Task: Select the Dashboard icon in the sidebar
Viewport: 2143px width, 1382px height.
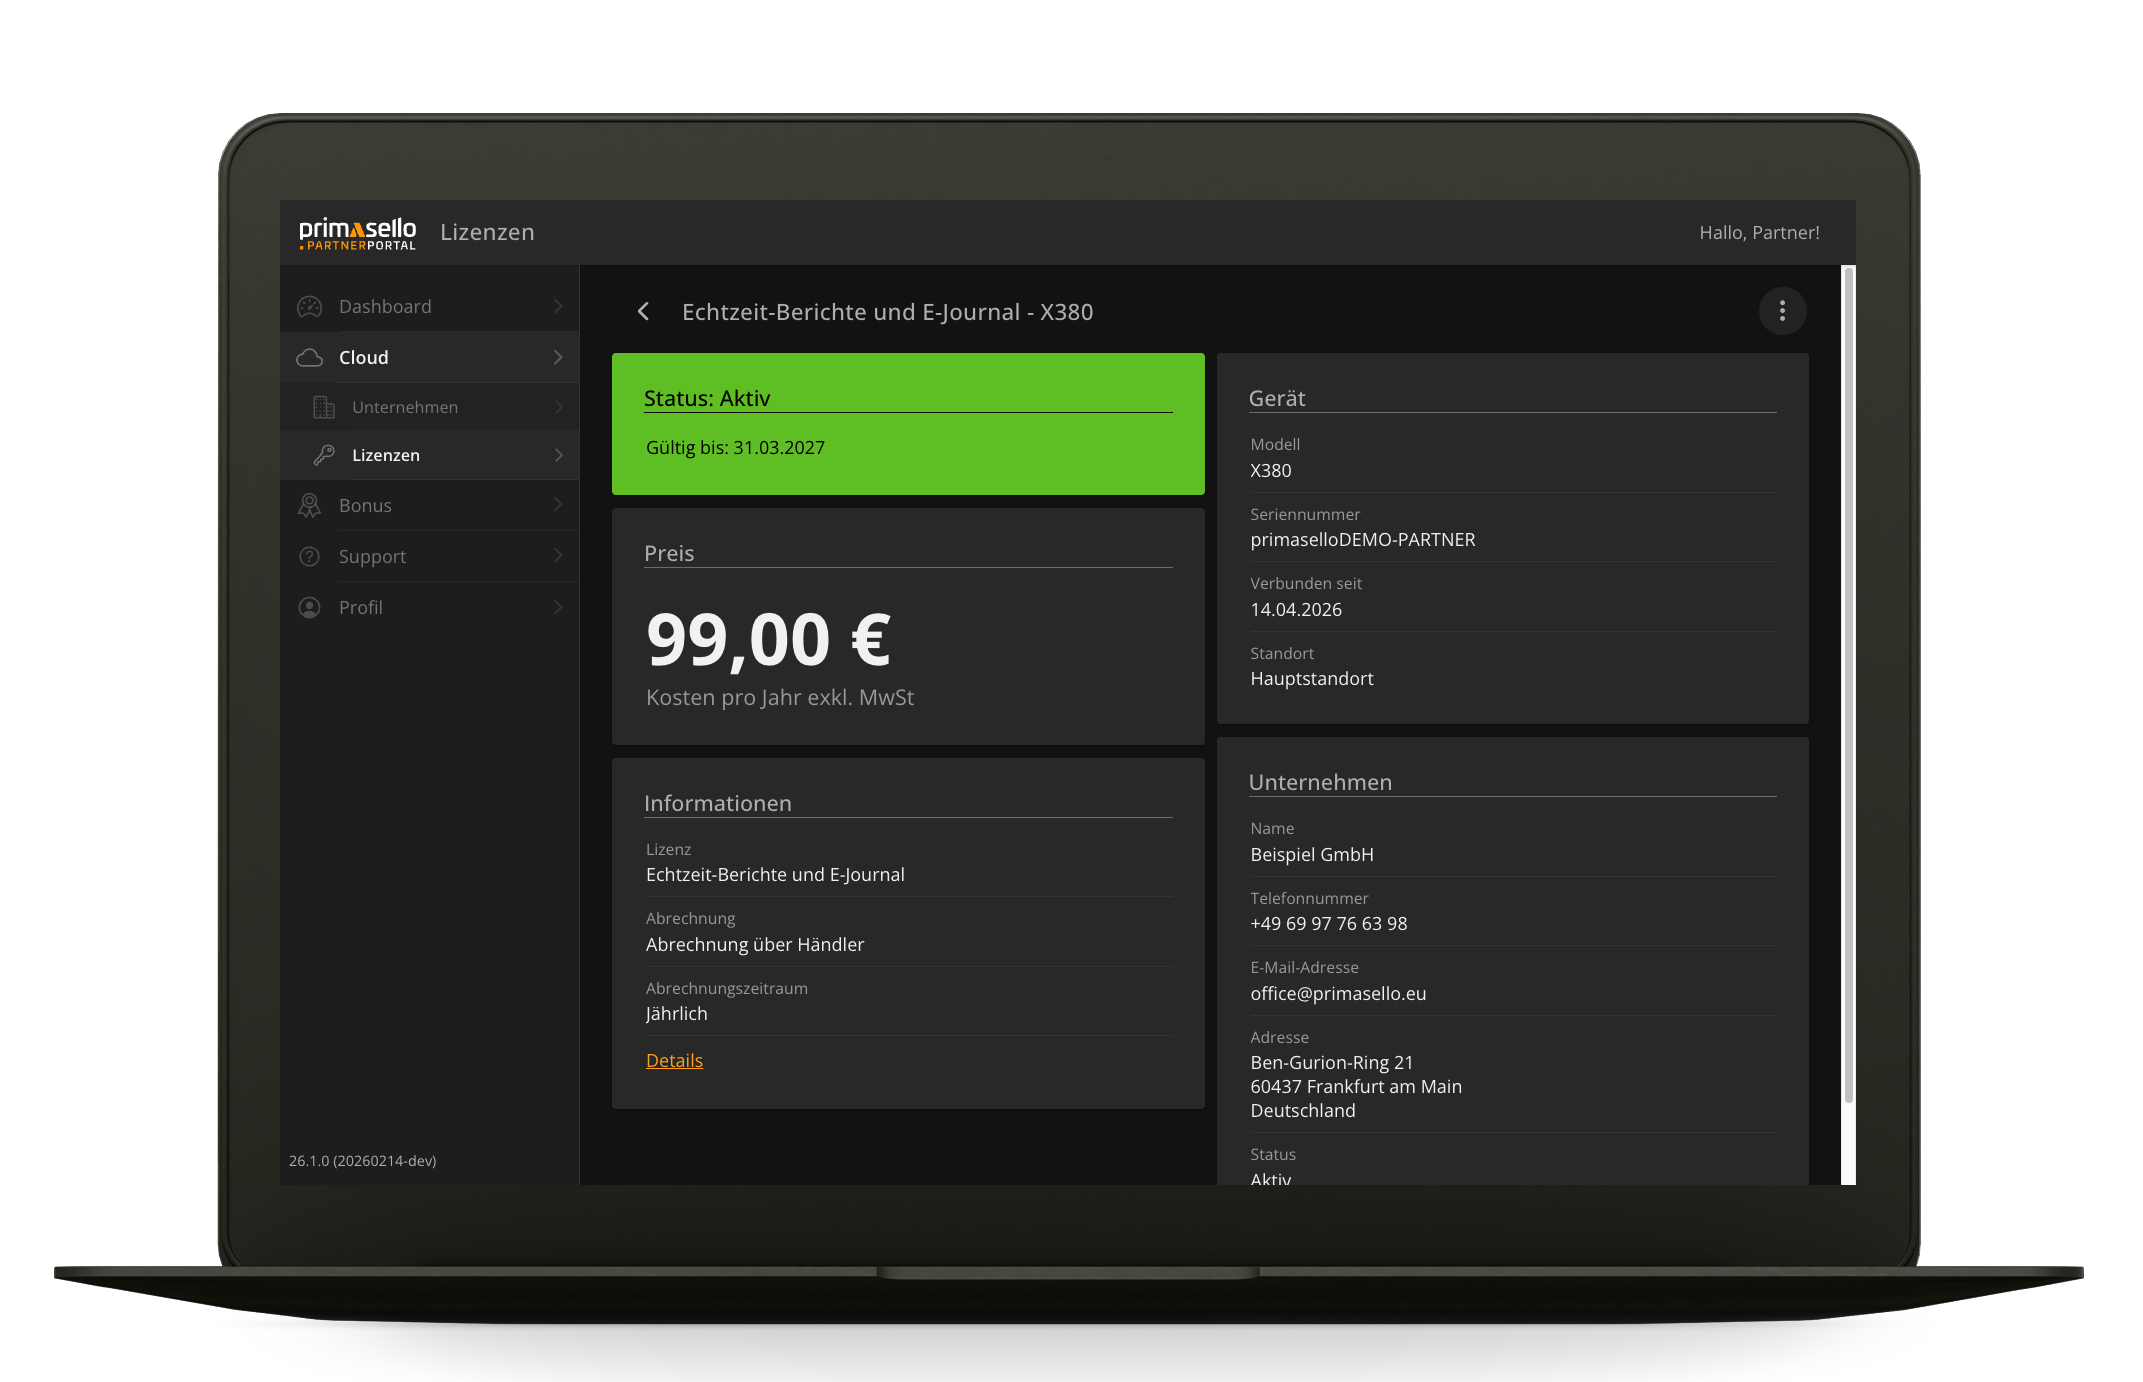Action: coord(310,306)
